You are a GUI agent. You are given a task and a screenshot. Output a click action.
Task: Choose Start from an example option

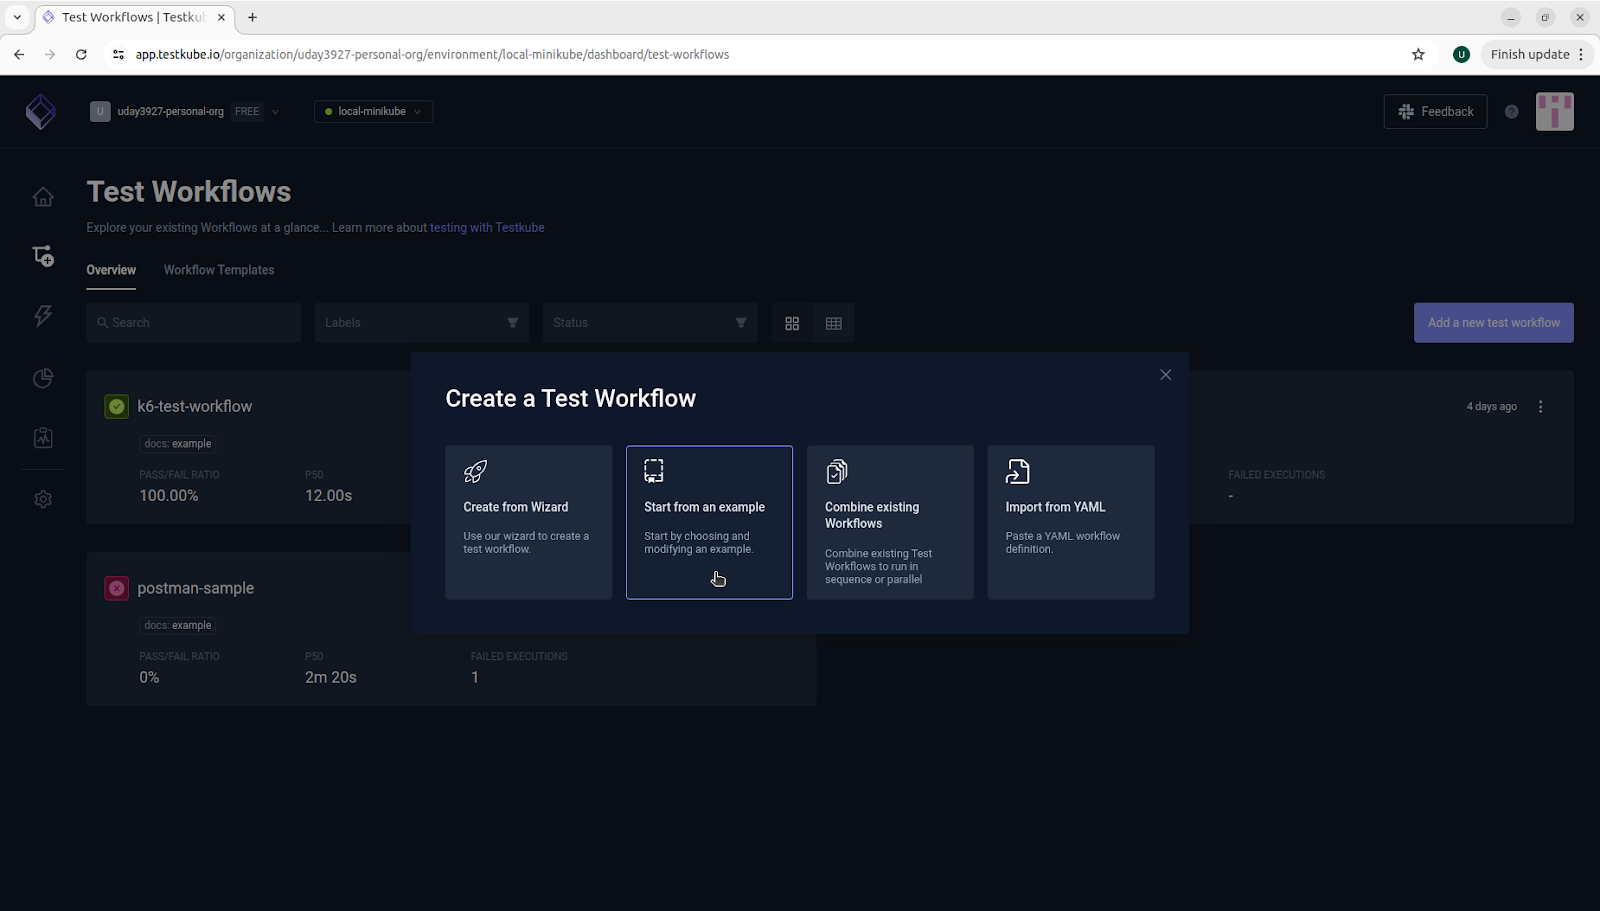click(709, 523)
